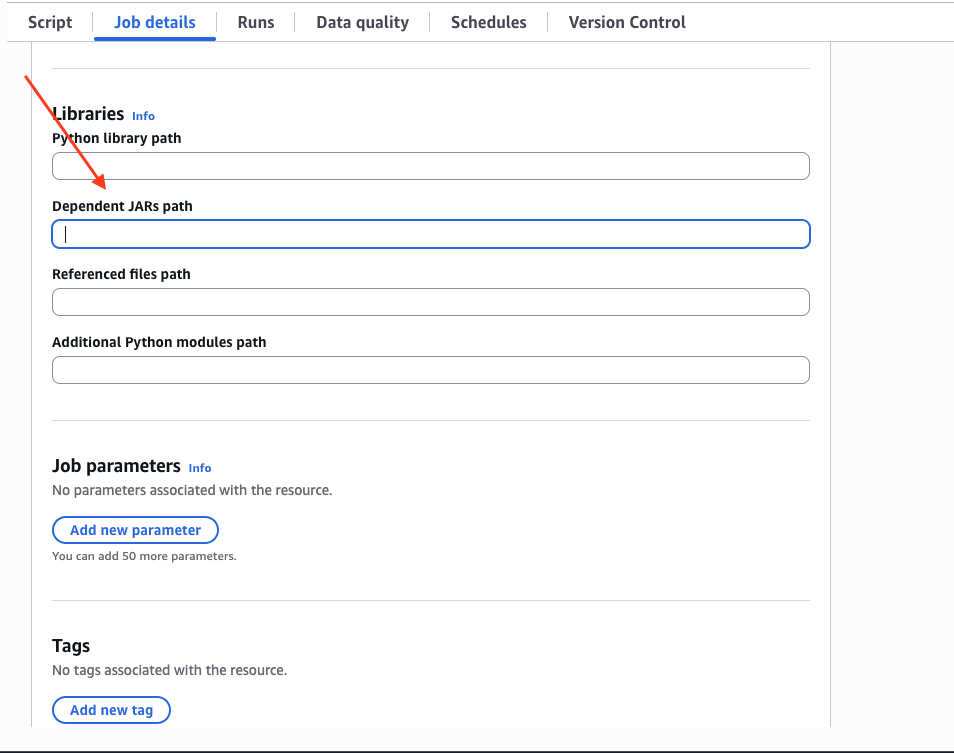
Task: Click the Tags section heading
Action: click(x=71, y=646)
